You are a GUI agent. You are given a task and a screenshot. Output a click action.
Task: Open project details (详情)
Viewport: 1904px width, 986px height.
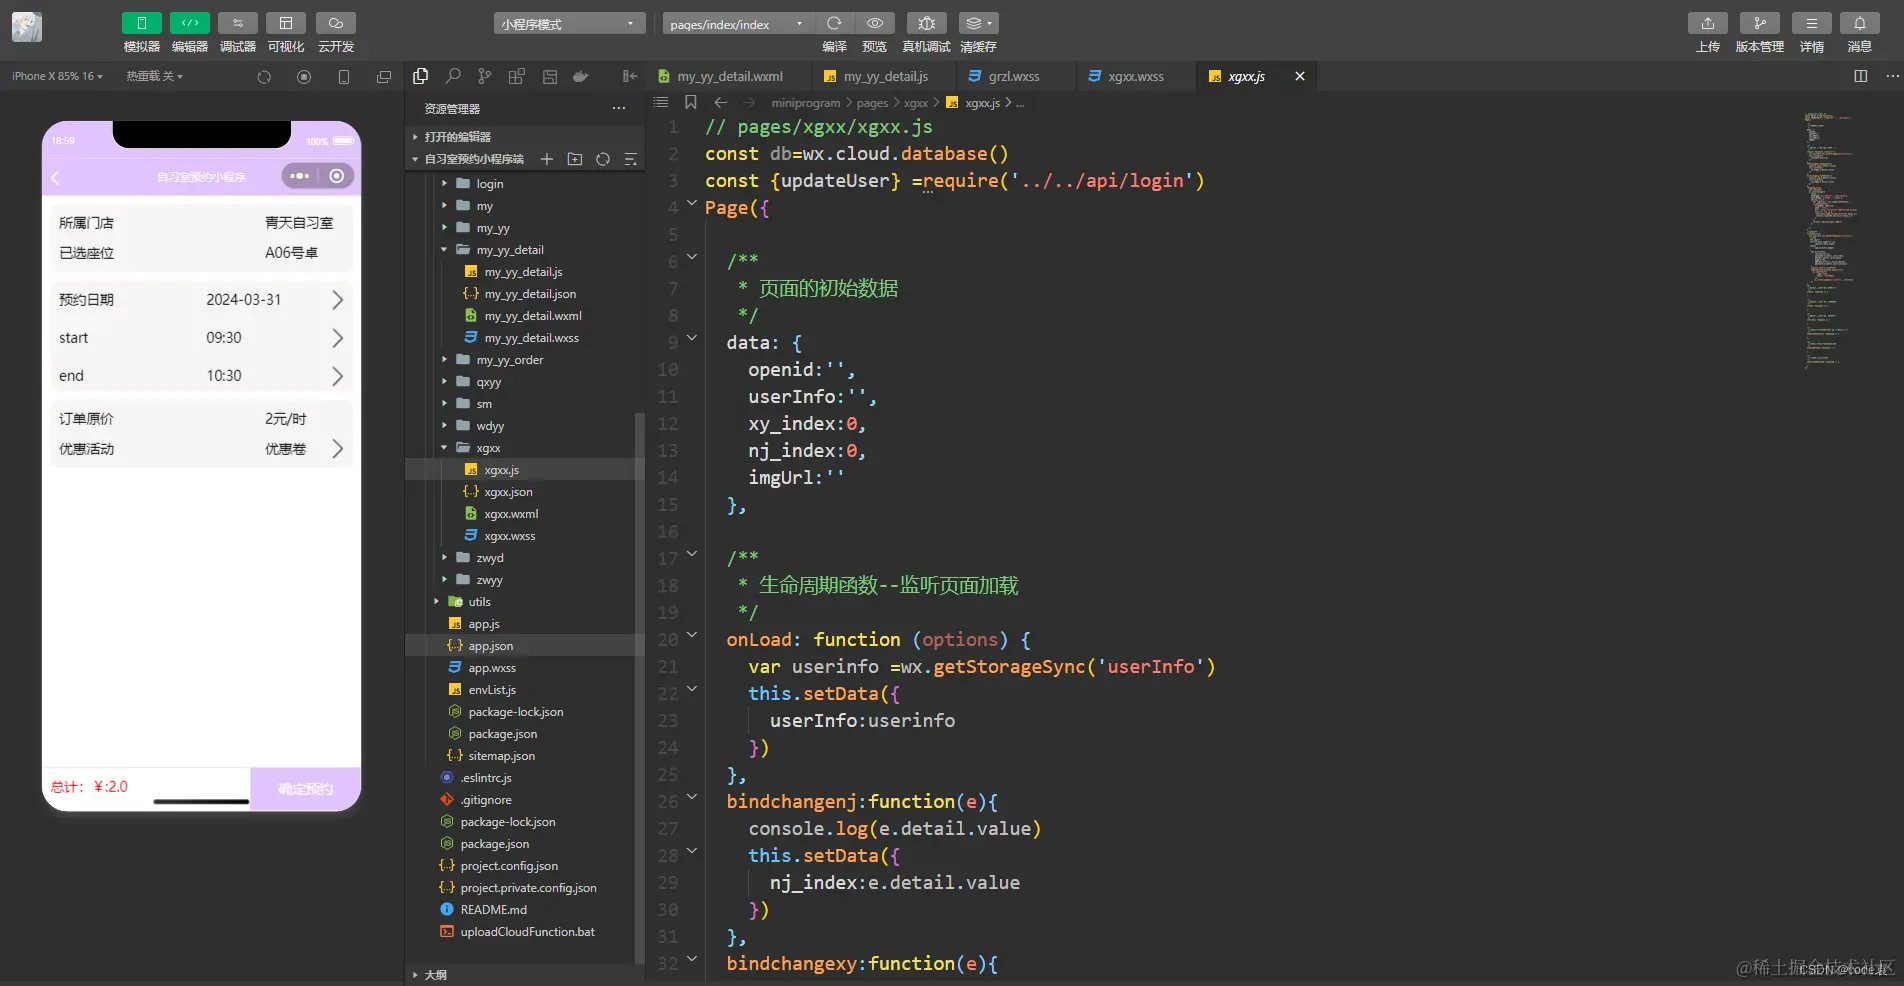click(1811, 23)
